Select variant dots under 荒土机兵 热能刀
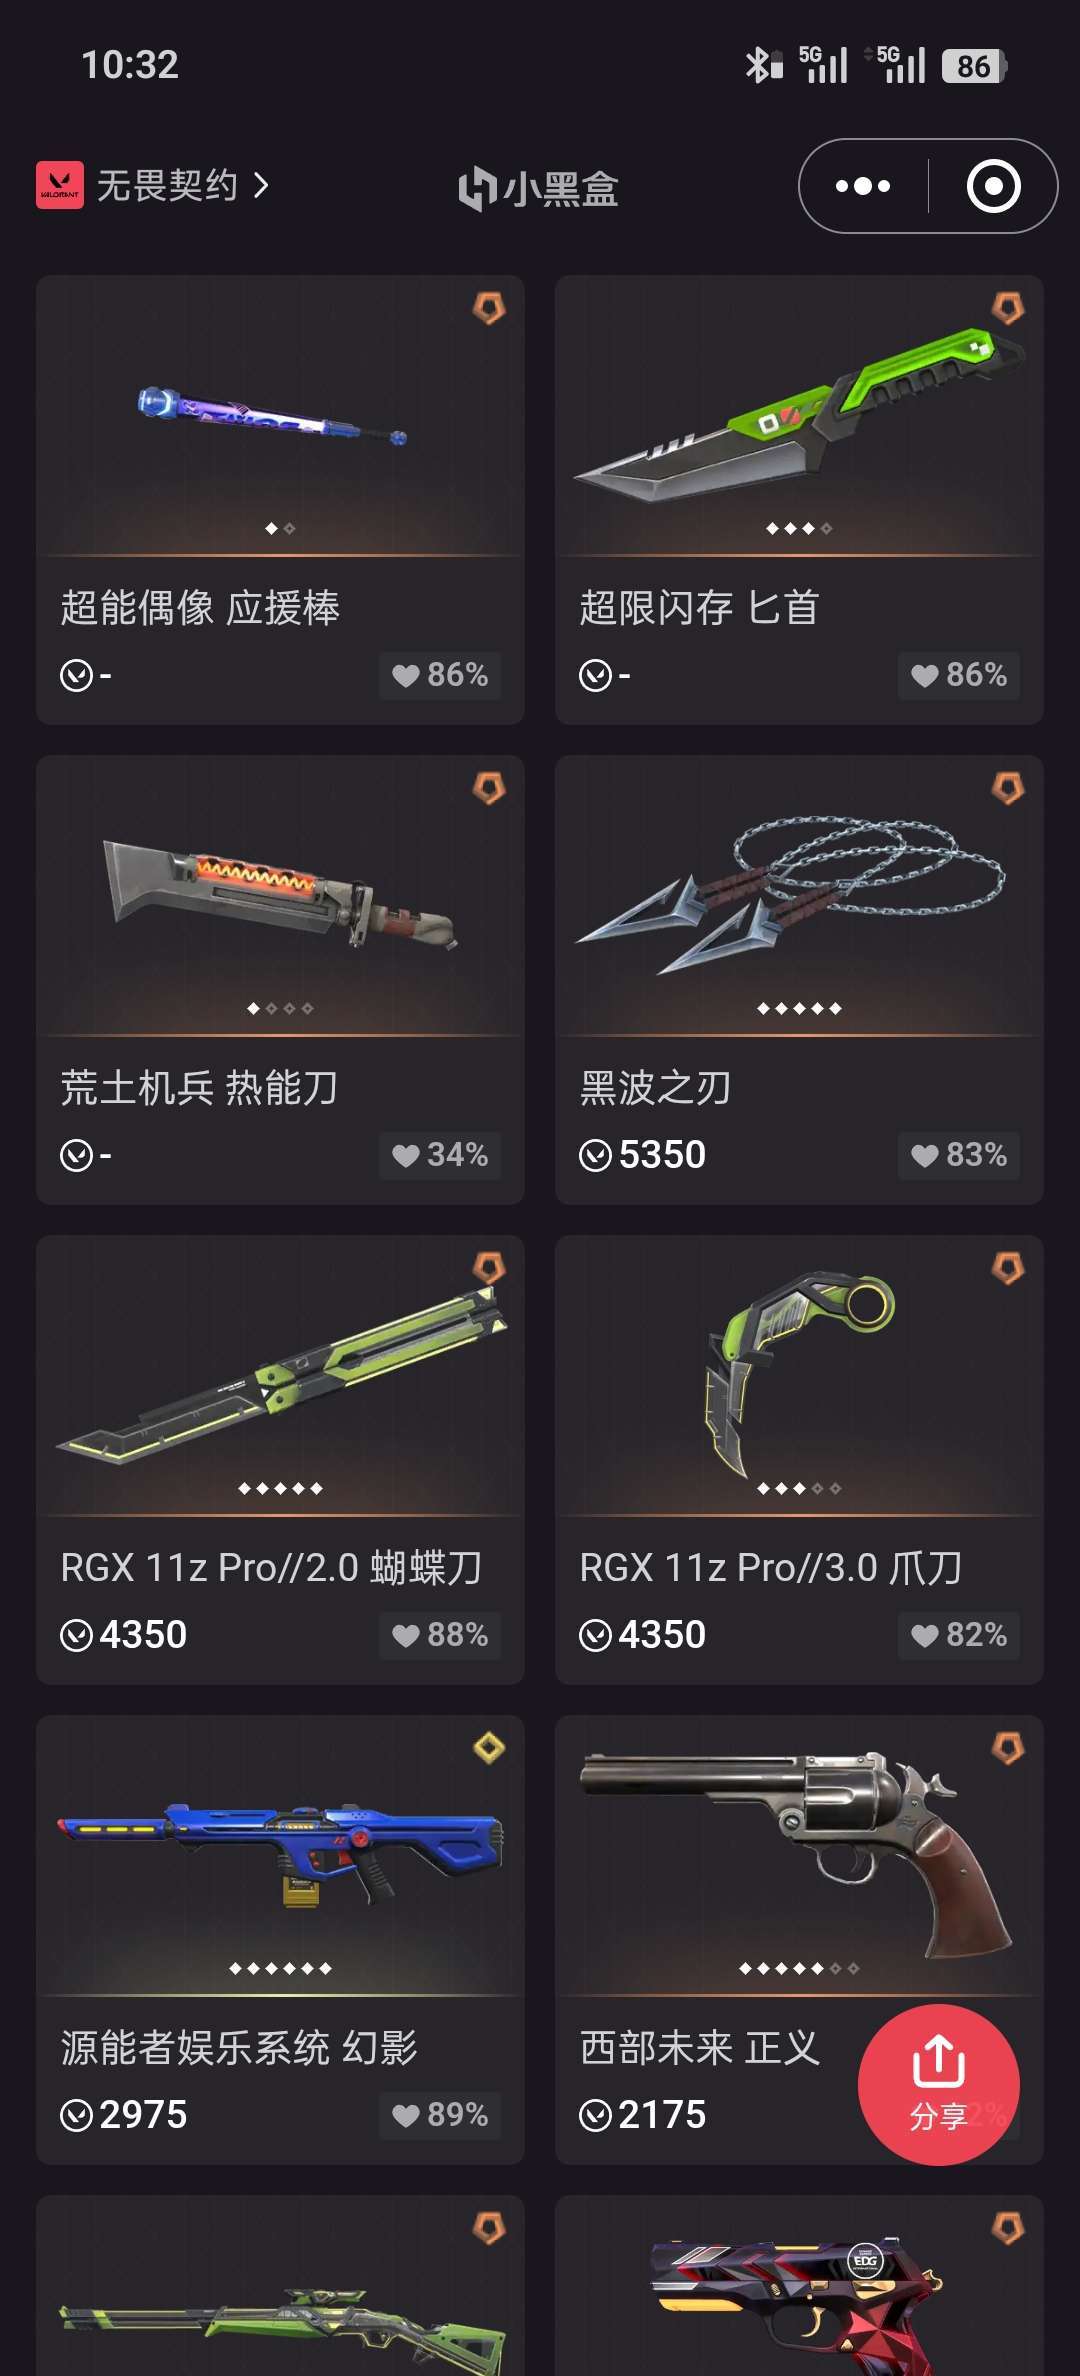 (x=280, y=1008)
